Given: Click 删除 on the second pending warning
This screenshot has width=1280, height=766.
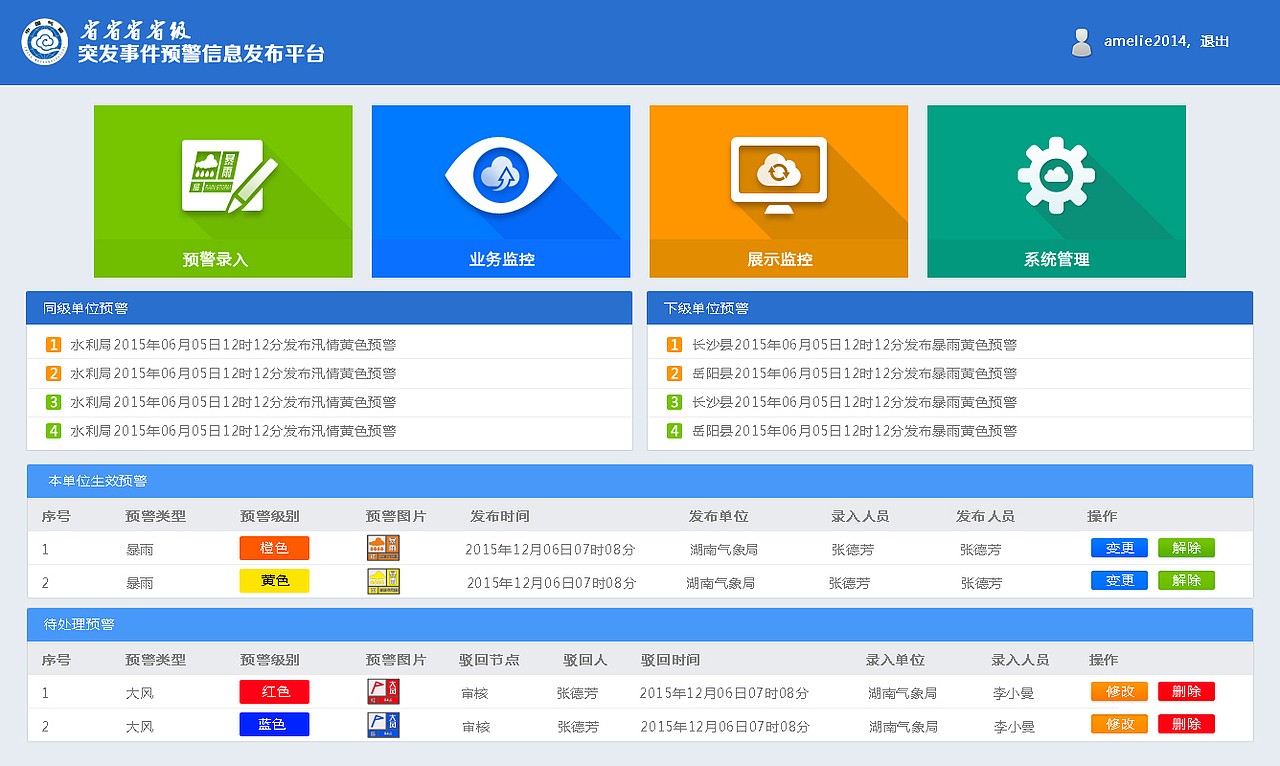Looking at the screenshot, I should click(x=1185, y=723).
